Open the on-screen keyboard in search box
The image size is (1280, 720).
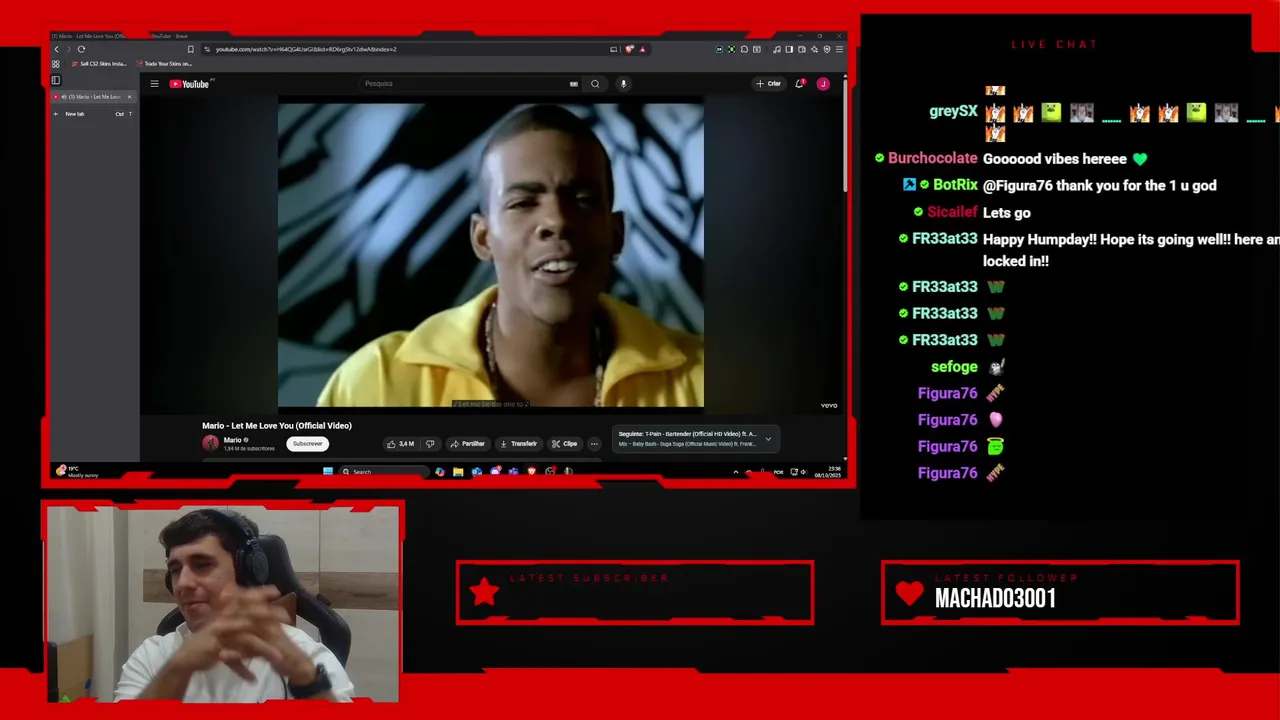574,84
